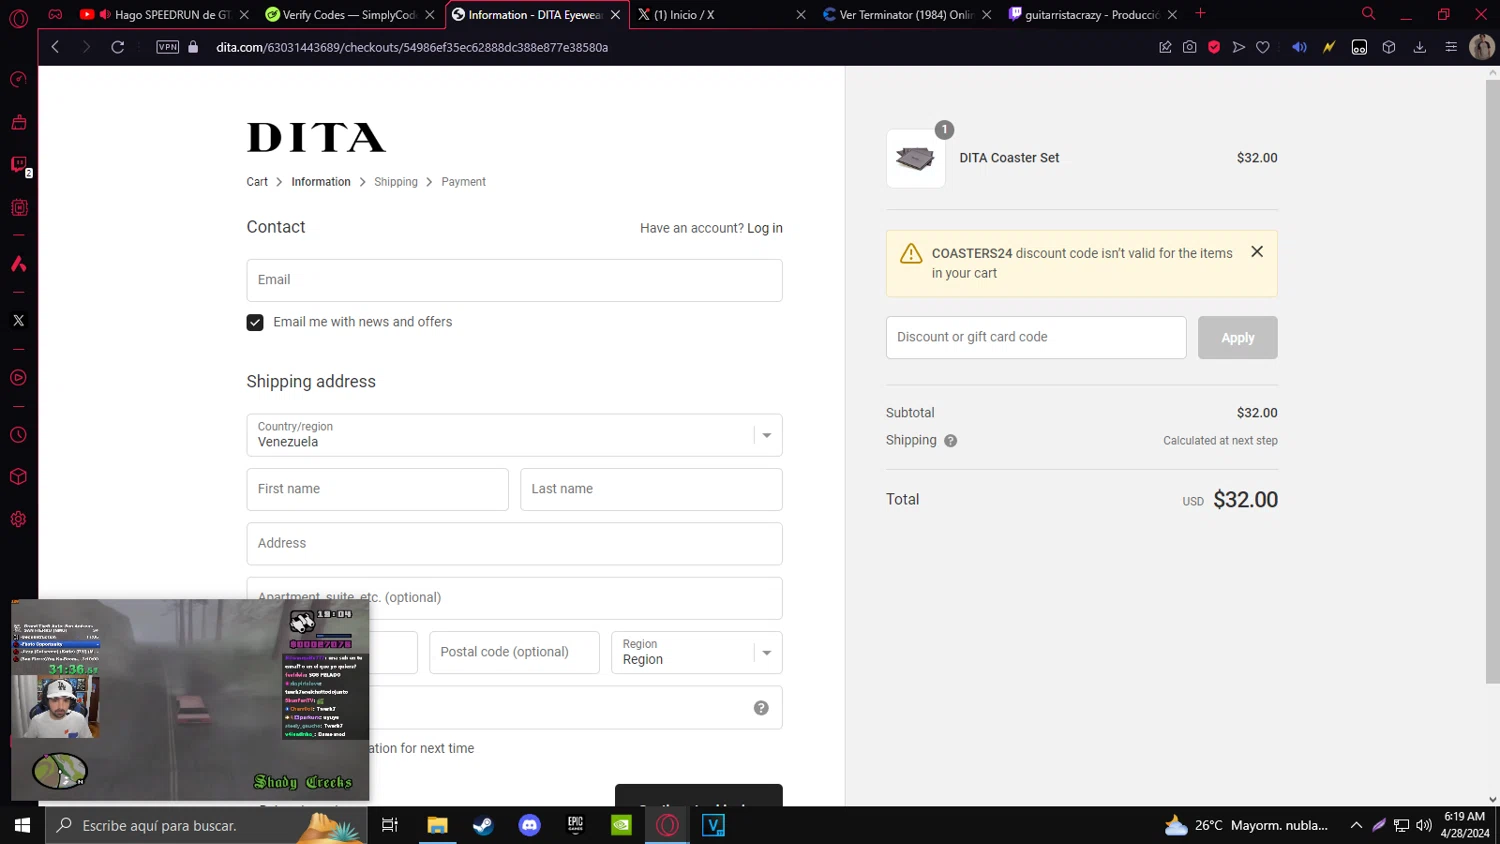Open the Country/region Venezuela dropdown
The height and width of the screenshot is (844, 1500).
coord(514,435)
